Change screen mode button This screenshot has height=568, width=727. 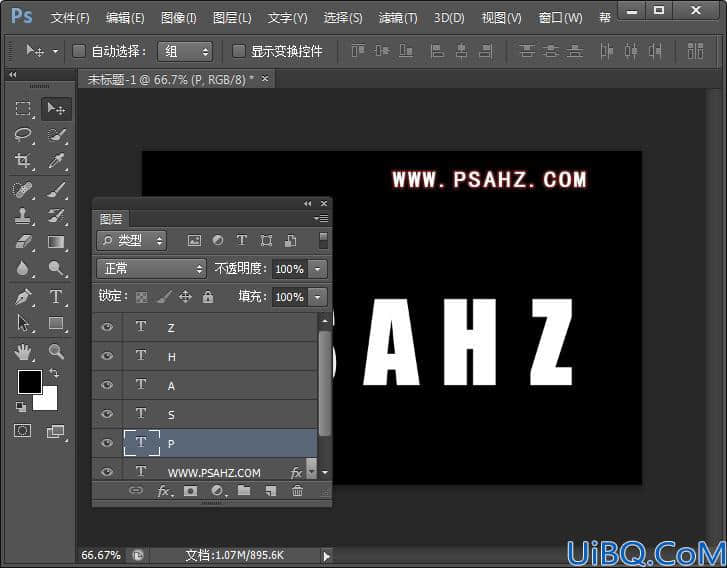[56, 431]
